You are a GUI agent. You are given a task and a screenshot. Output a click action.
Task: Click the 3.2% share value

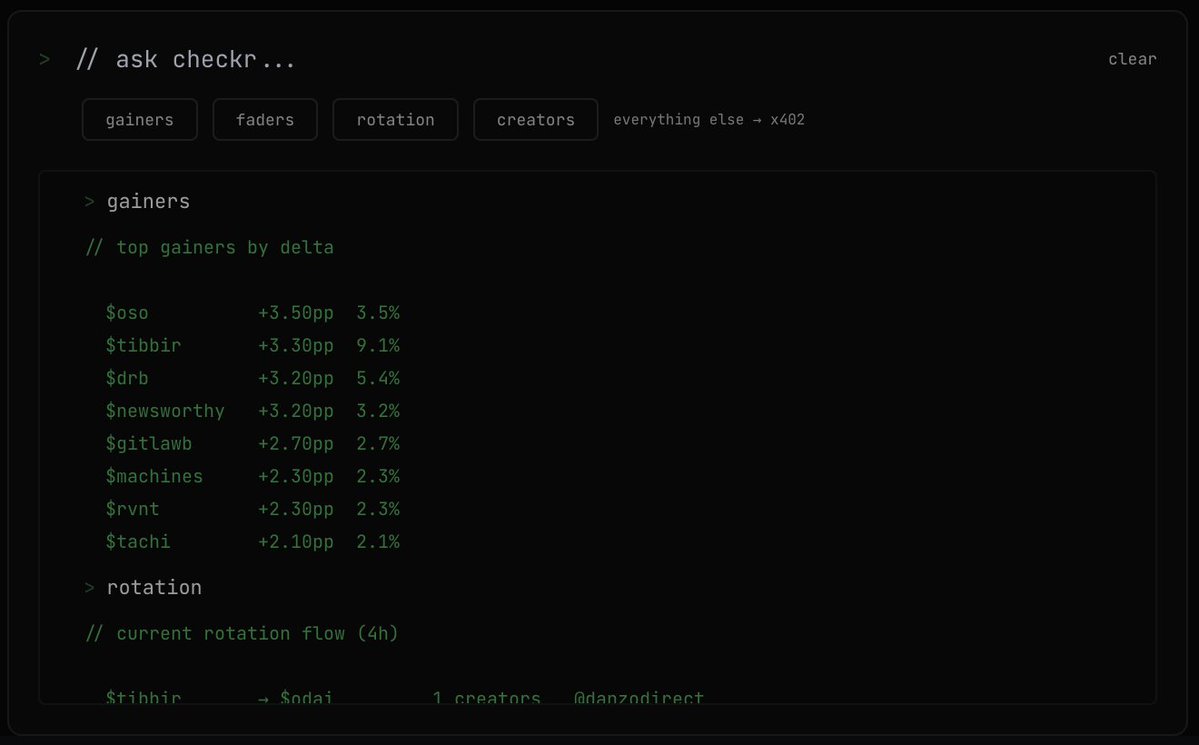(x=378, y=412)
